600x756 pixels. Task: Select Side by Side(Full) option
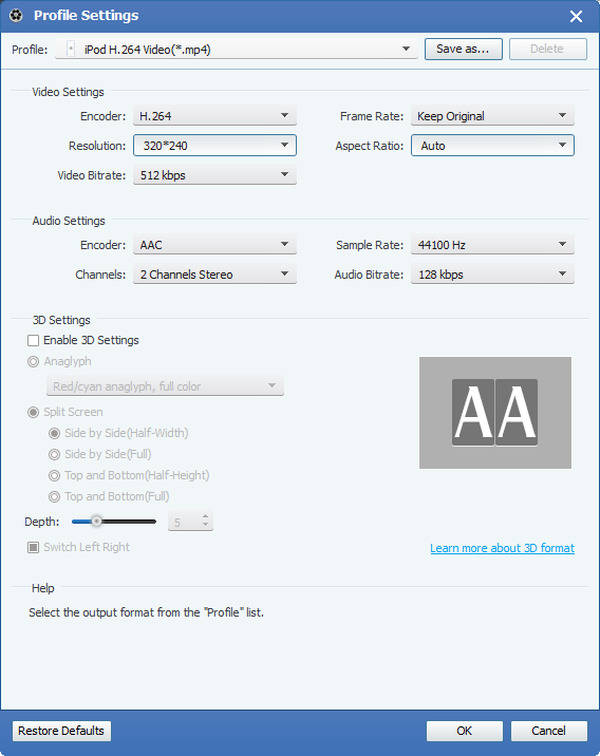pos(56,454)
